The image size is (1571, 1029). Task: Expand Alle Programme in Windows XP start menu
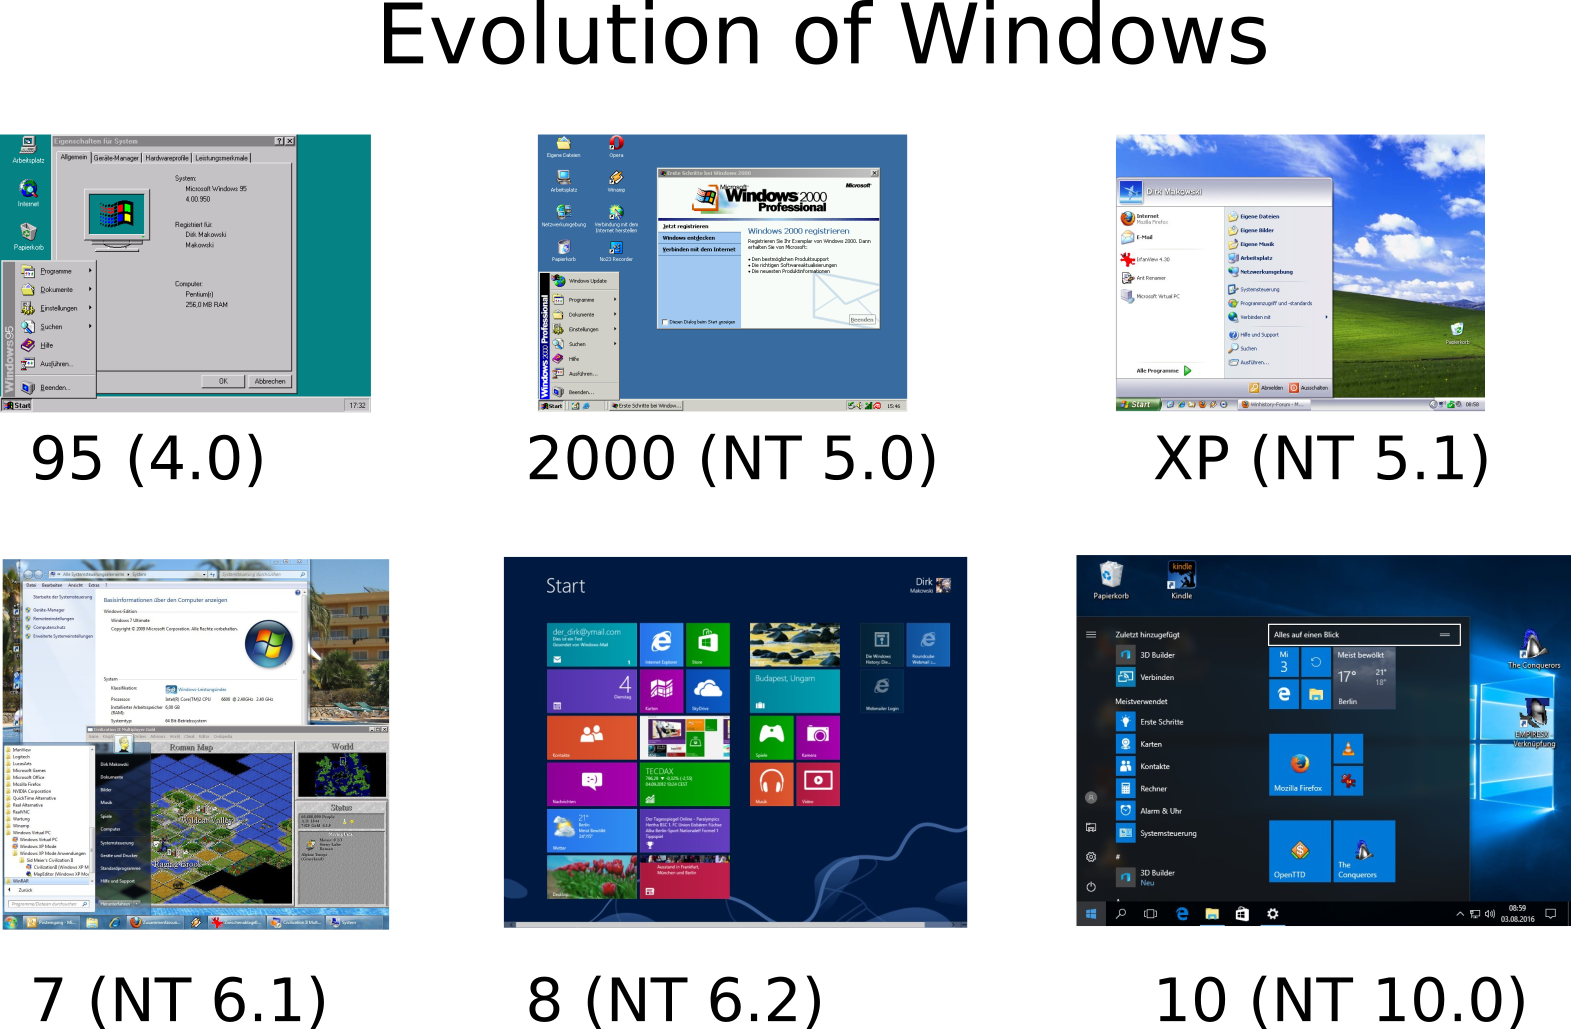pos(1164,371)
